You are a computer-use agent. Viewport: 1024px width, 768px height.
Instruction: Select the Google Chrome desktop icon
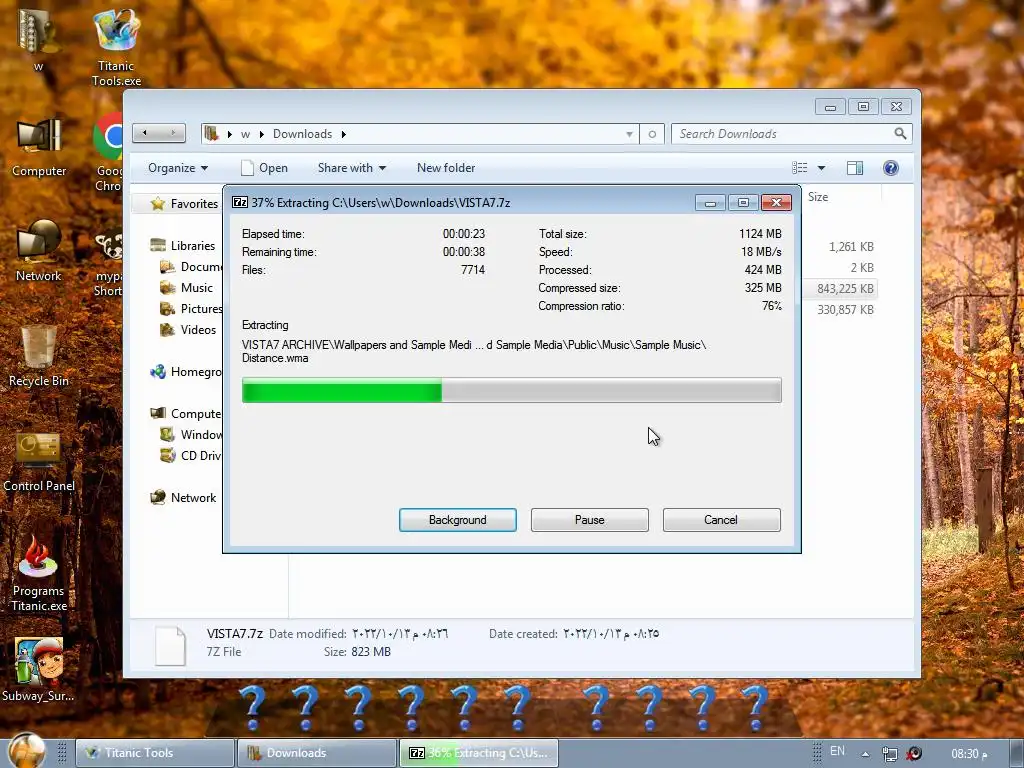(x=108, y=152)
